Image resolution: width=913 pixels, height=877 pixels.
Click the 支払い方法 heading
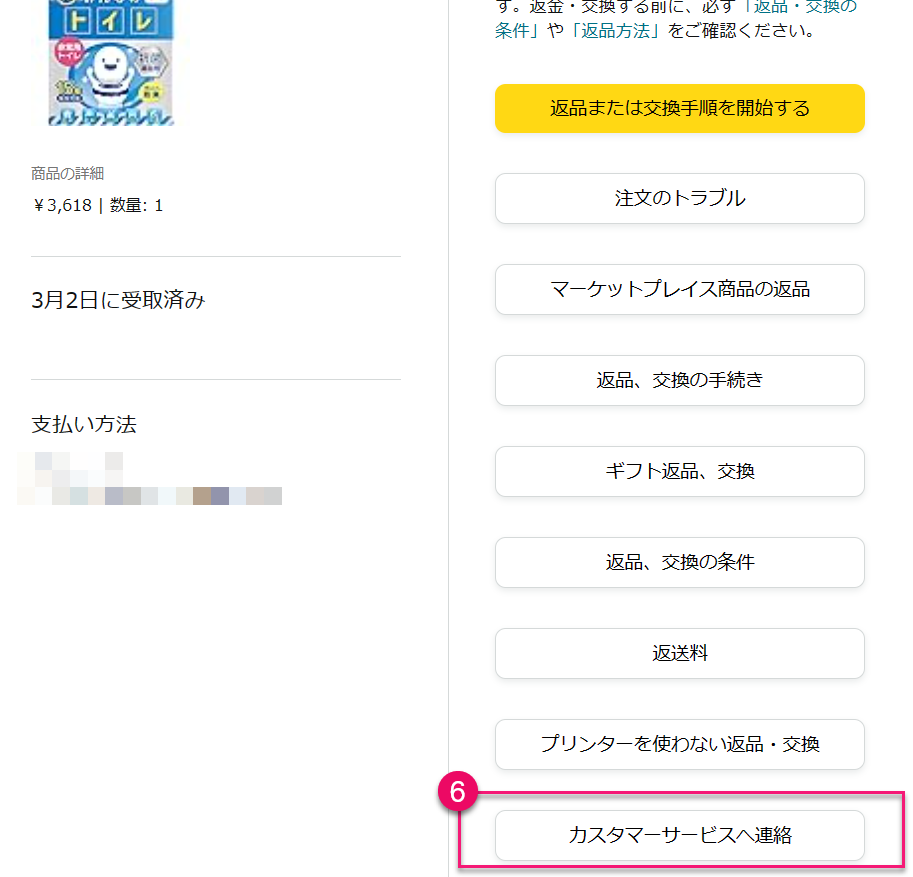point(84,424)
